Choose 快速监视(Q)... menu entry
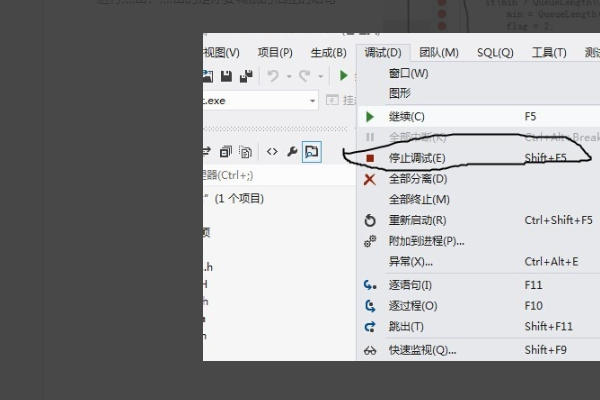Screen dimensions: 600x400 click(x=422, y=350)
